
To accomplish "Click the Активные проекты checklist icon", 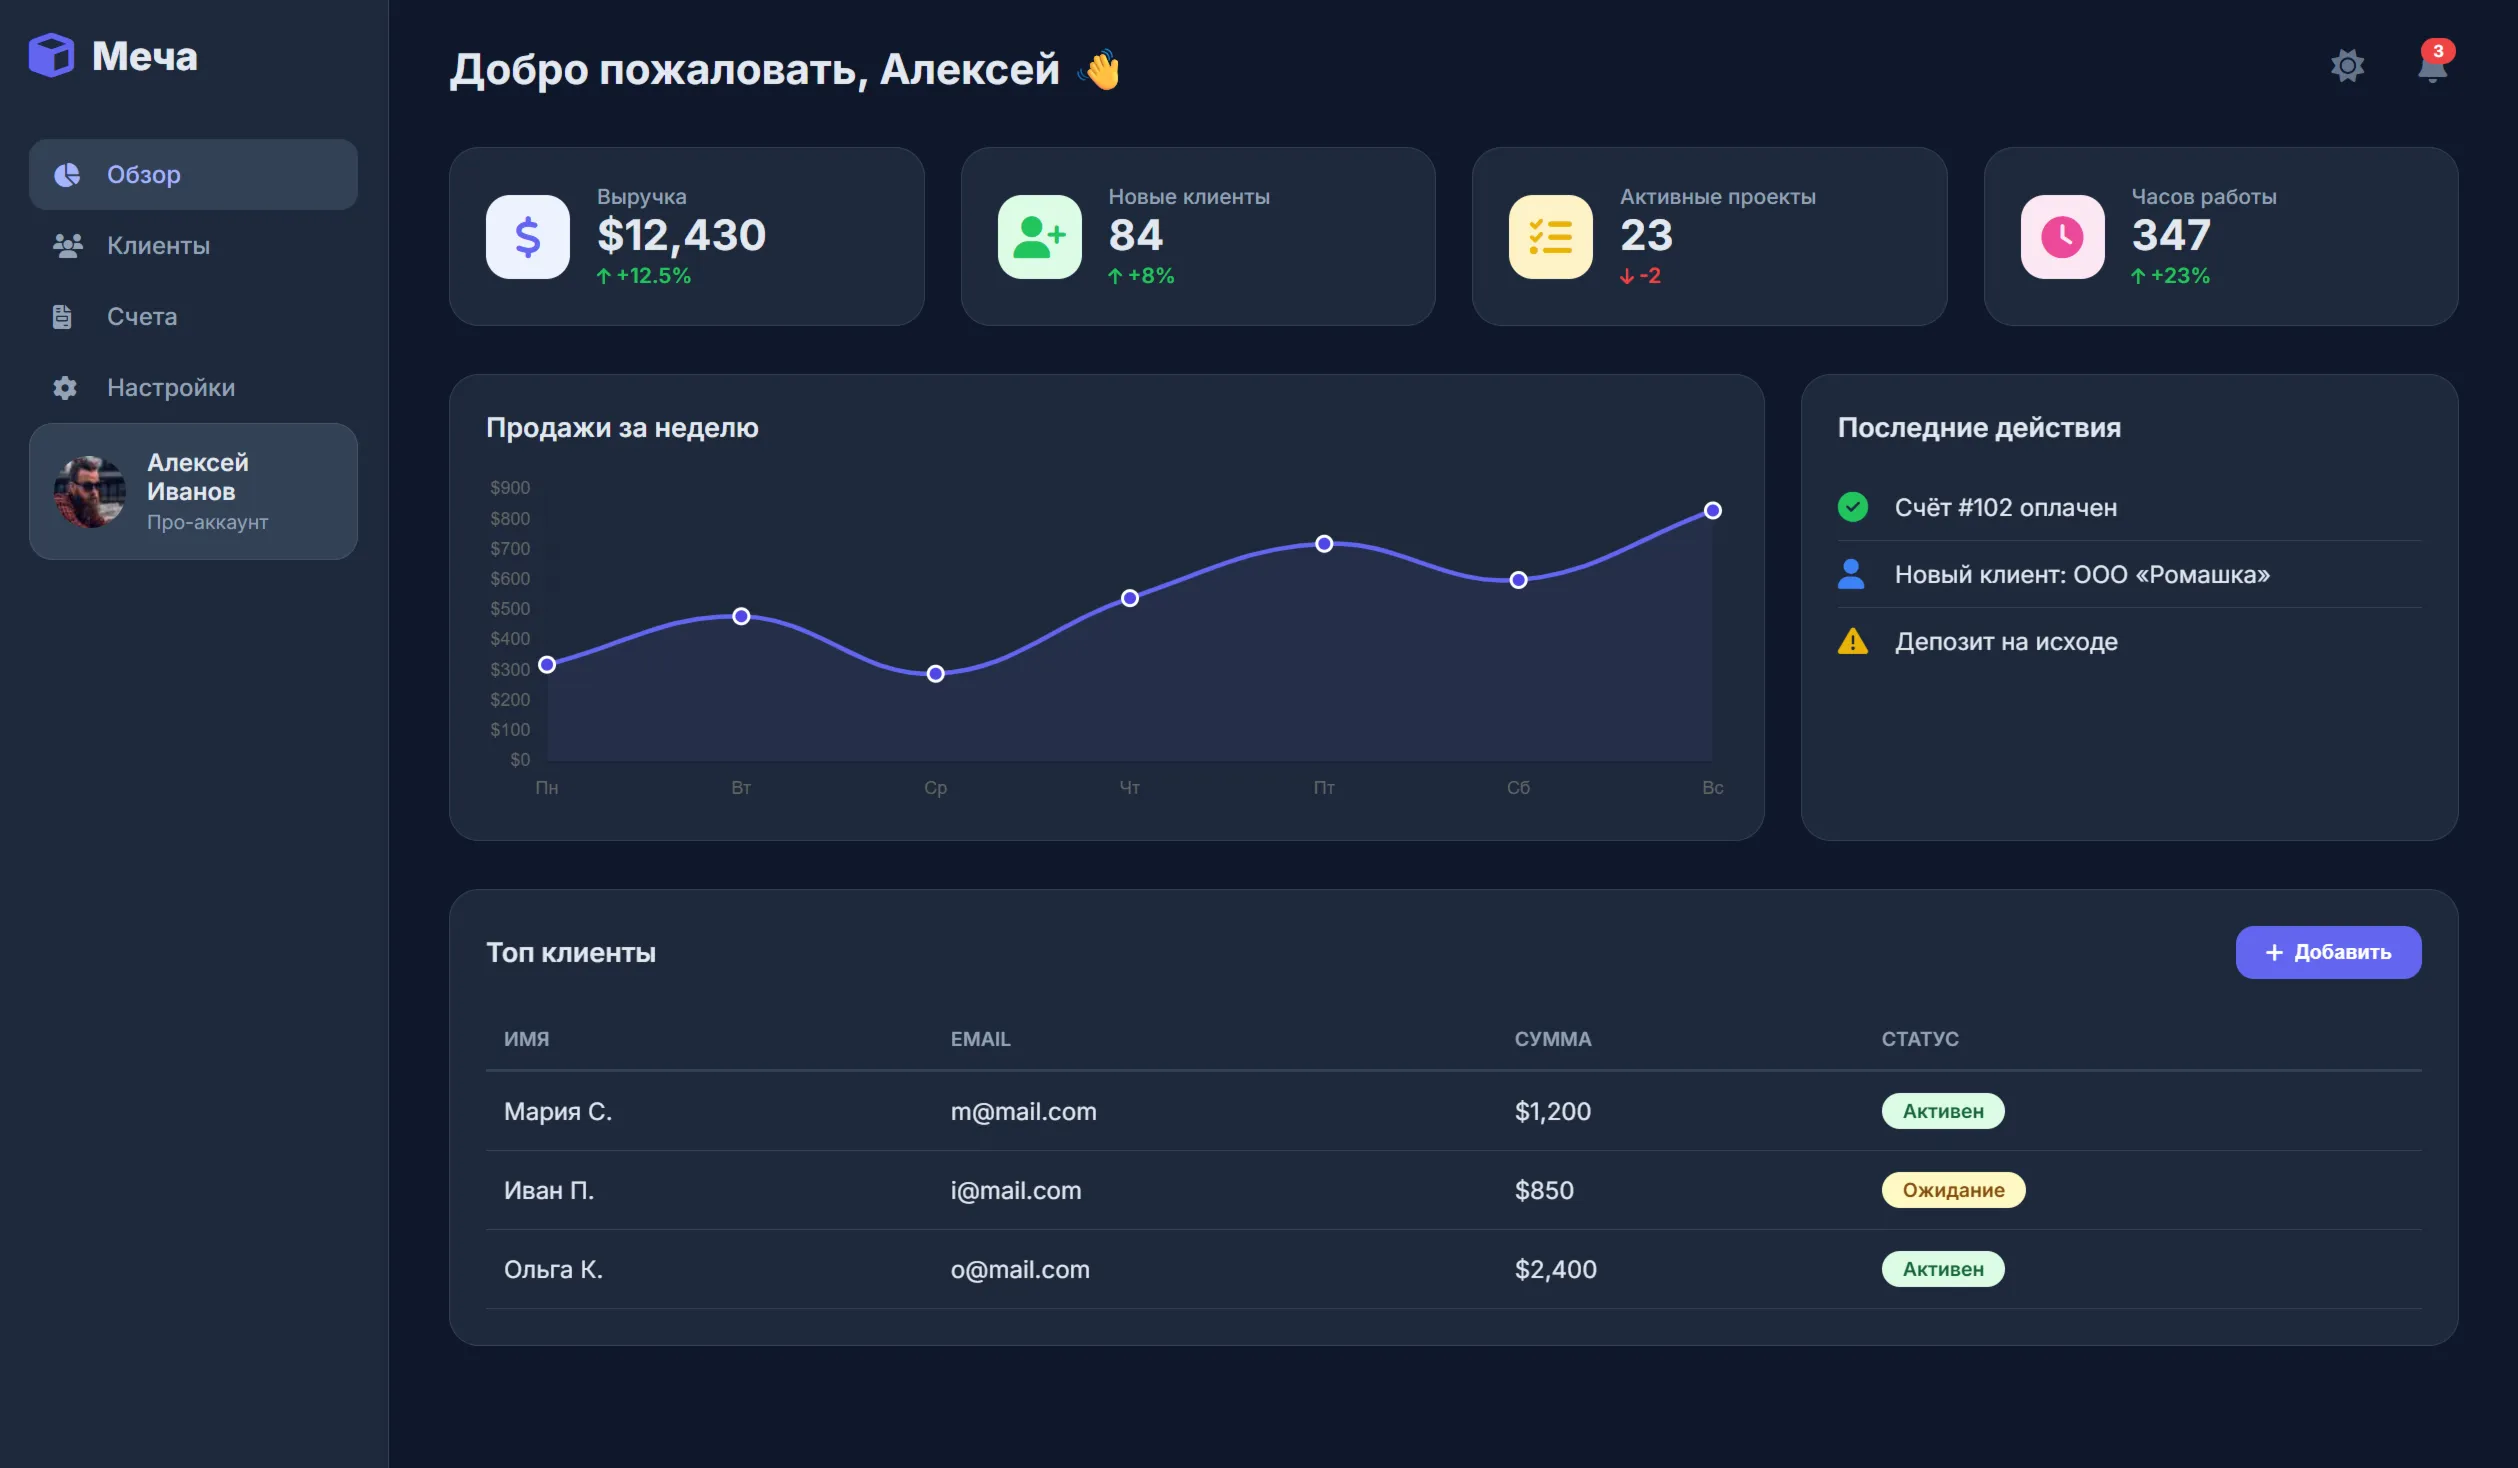I will pyautogui.click(x=1550, y=237).
